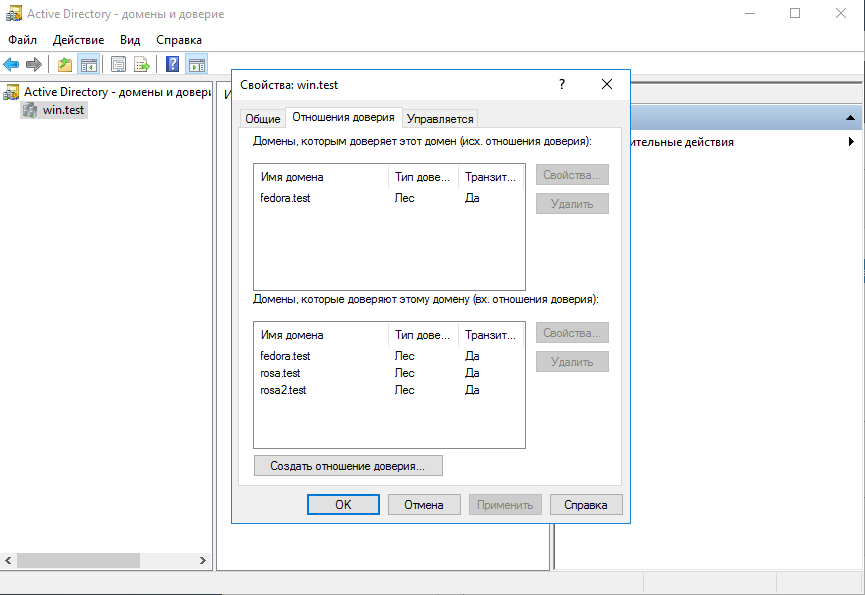Click the right arrow of the horizontal scrollbar
This screenshot has height=595, width=865.
[x=204, y=561]
